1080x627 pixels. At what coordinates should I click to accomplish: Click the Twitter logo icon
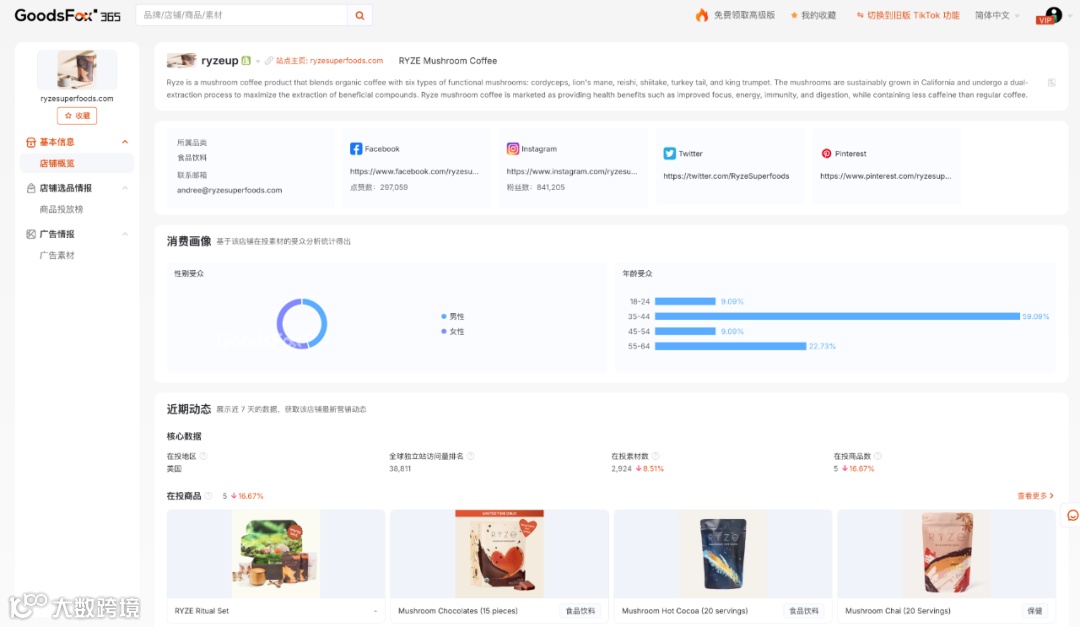(669, 154)
